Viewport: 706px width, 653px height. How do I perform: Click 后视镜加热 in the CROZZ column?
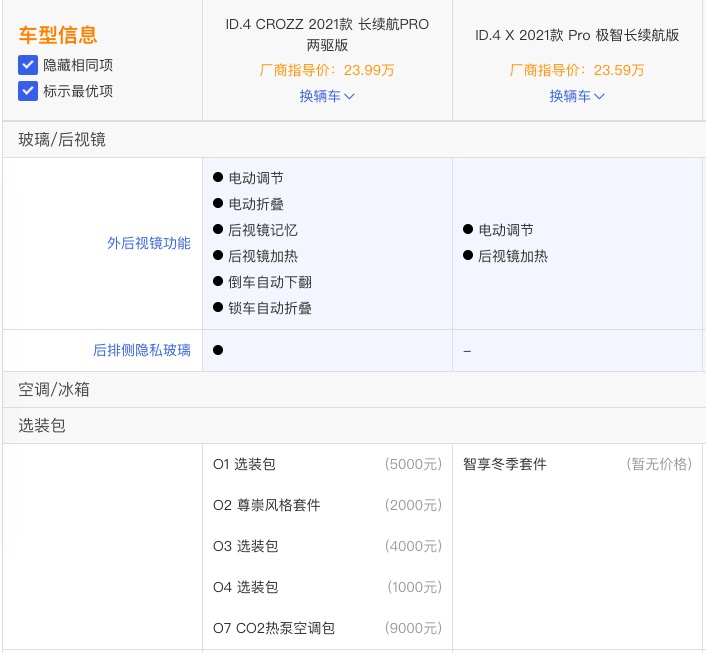click(x=263, y=256)
